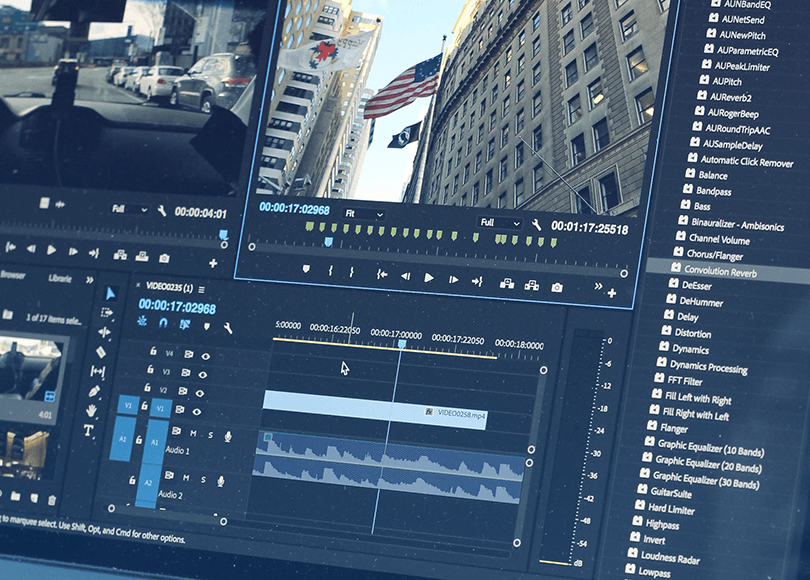Screen dimensions: 810x580
Task: Toggle Linked Selection in the timeline
Action: click(184, 324)
